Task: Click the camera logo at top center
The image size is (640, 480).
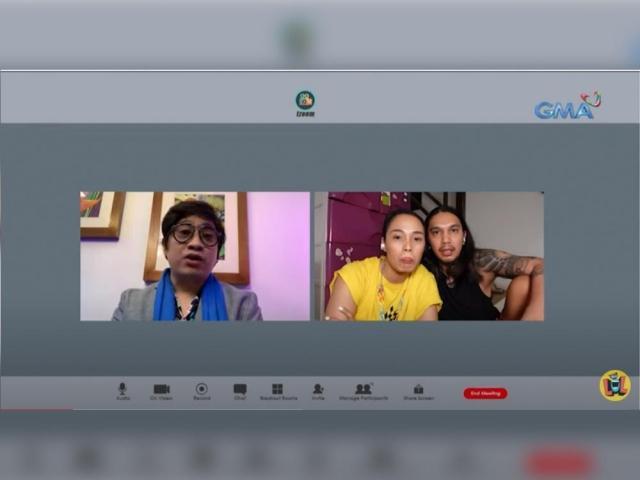Action: (305, 100)
